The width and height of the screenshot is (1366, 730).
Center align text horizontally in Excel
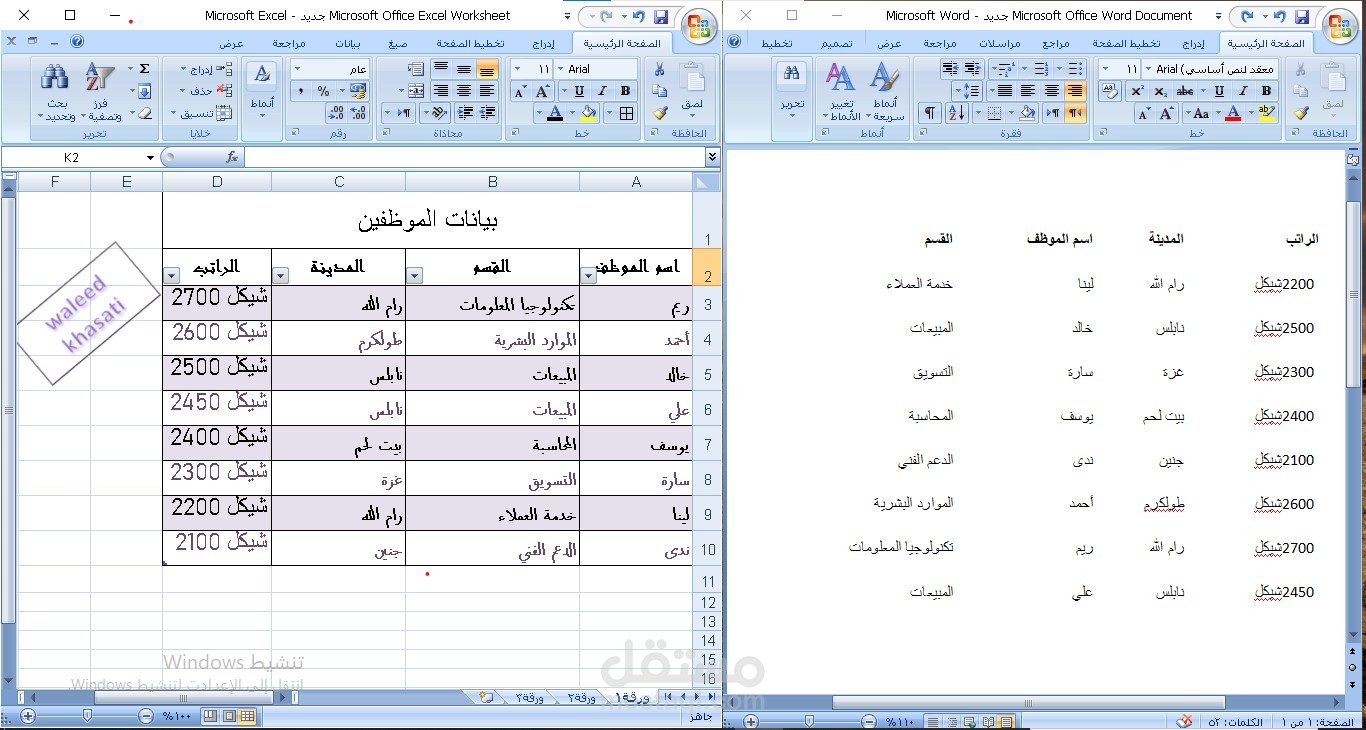tap(464, 91)
